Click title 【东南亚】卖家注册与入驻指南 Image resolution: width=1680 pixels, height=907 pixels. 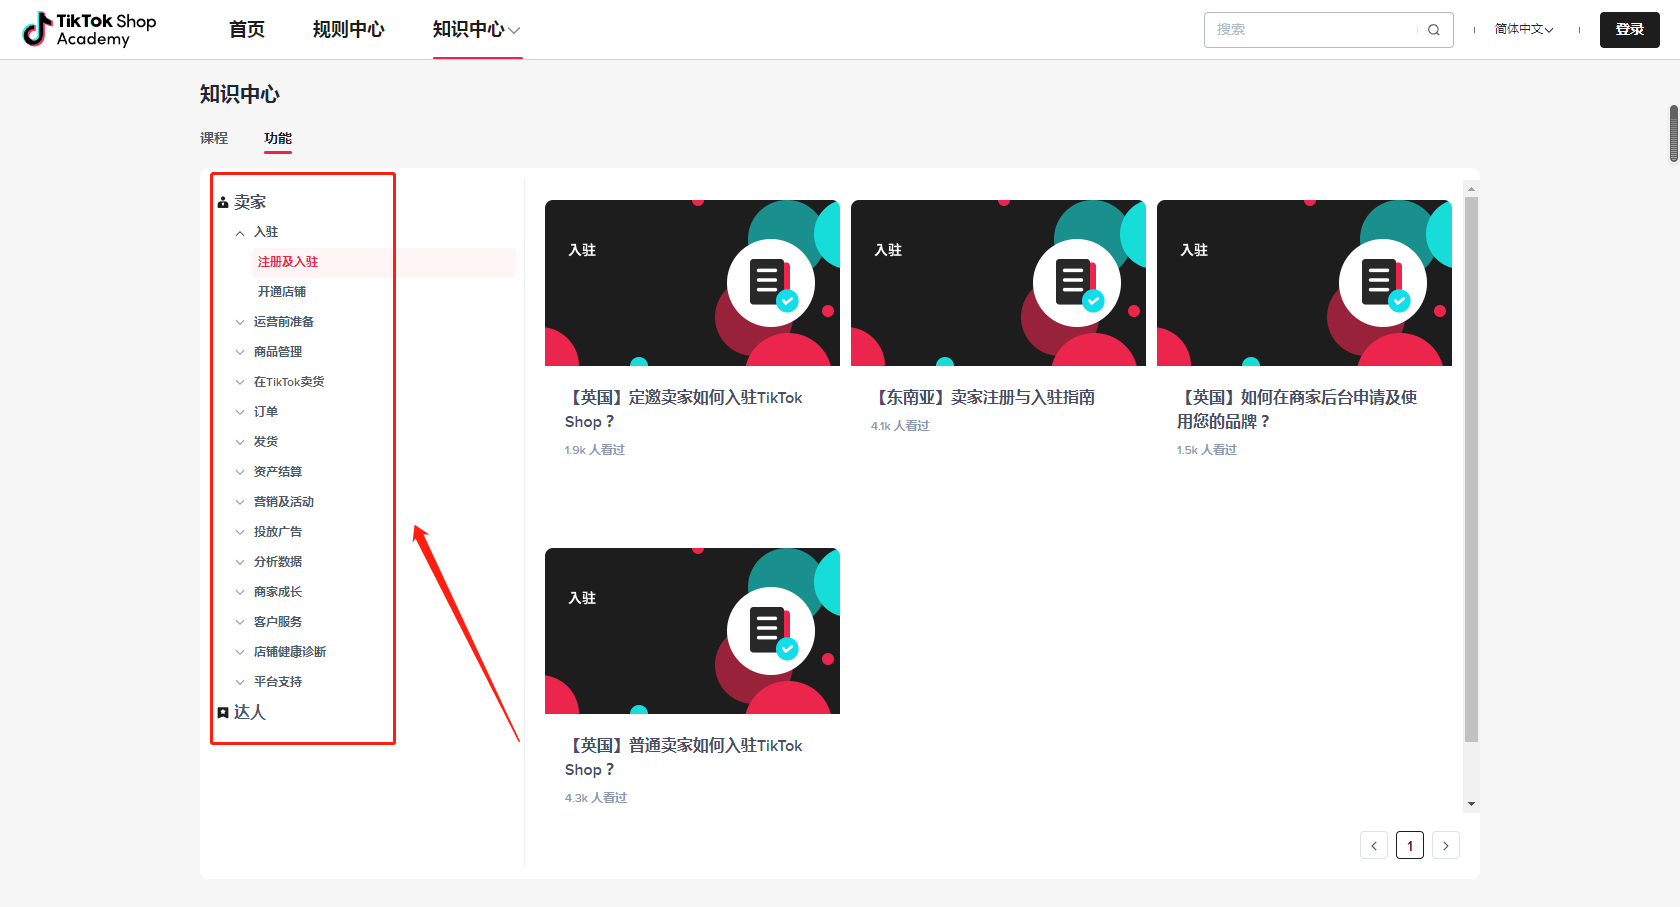coord(983,398)
